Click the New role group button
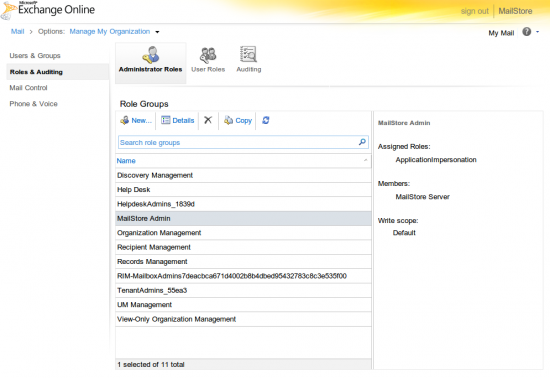 (x=136, y=120)
